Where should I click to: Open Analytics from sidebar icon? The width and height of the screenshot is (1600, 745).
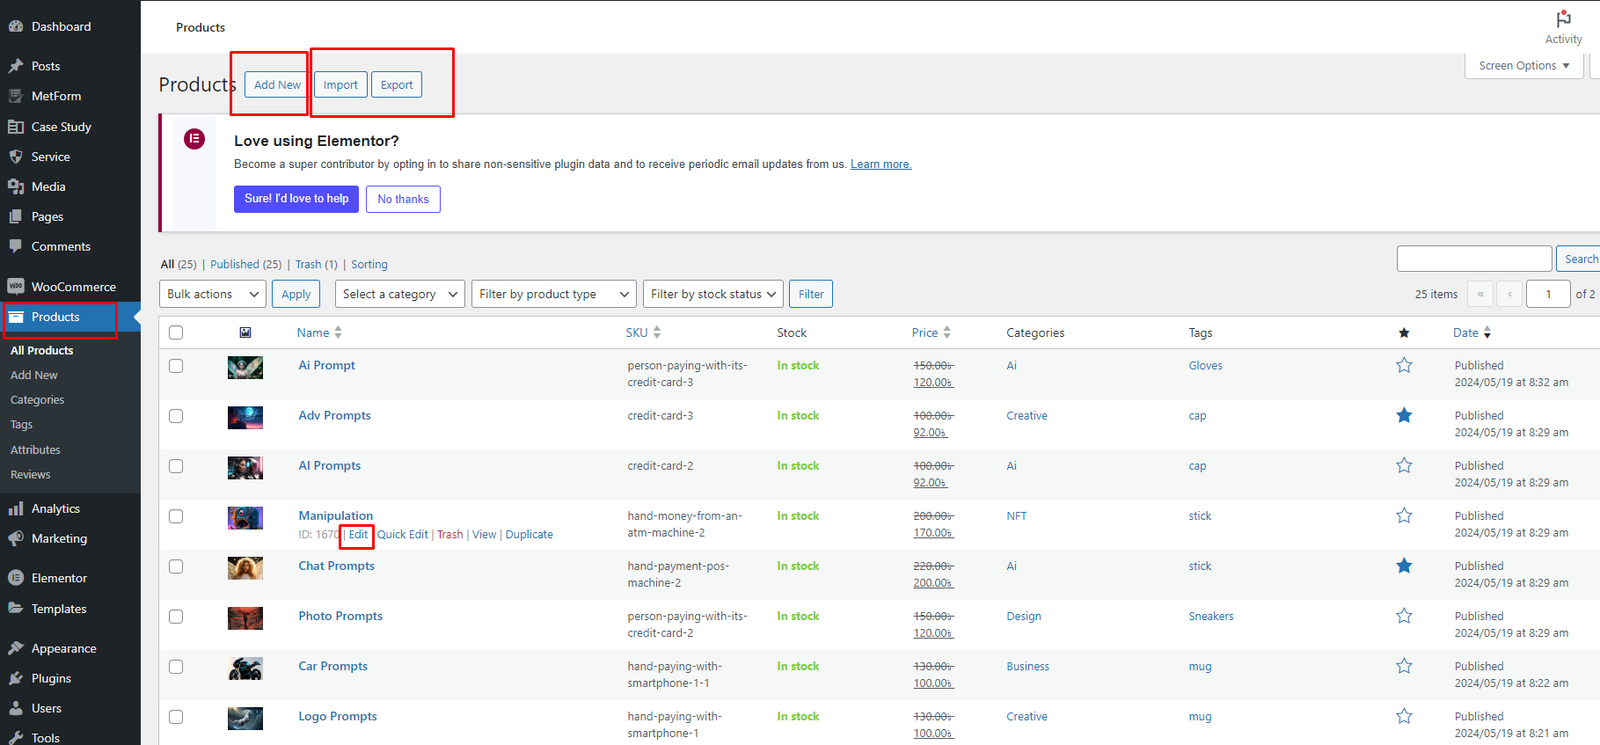[x=16, y=509]
